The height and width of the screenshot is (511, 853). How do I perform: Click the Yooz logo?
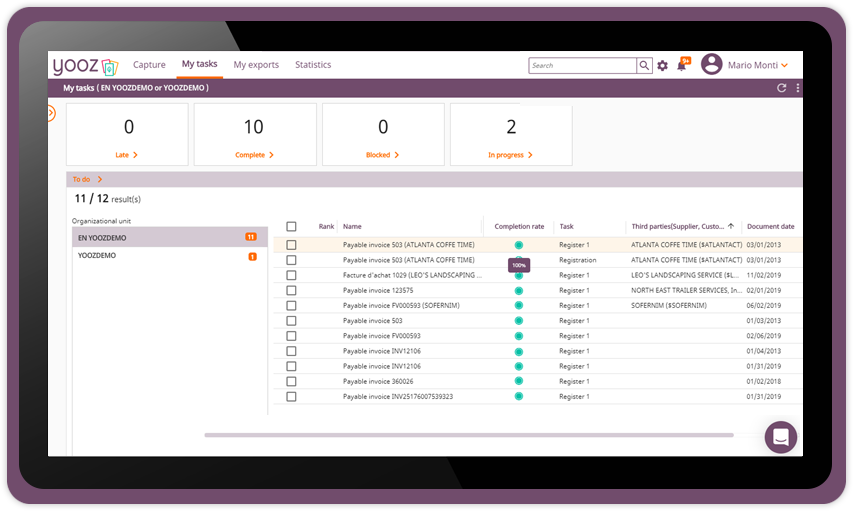(x=85, y=66)
